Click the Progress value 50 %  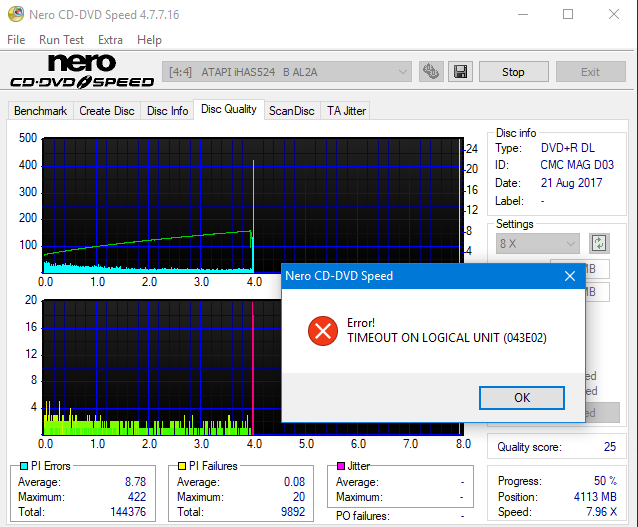(x=605, y=481)
